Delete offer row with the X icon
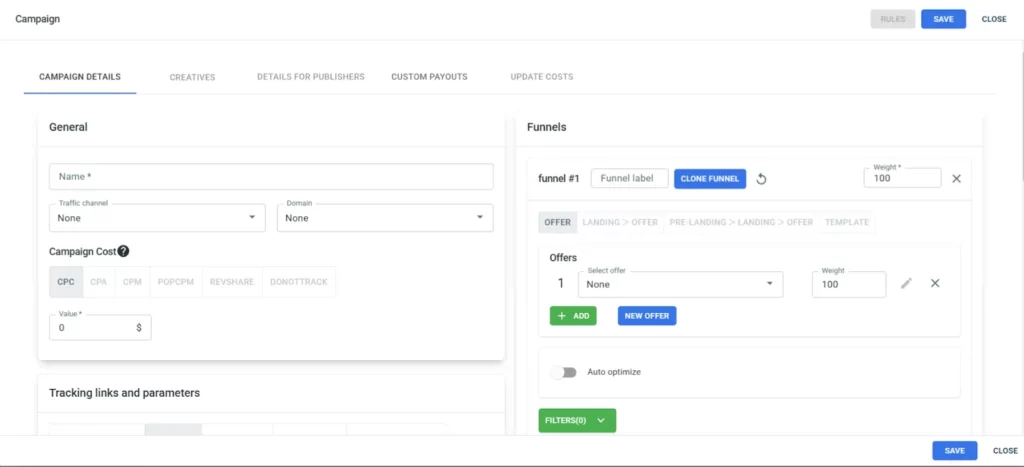This screenshot has height=467, width=1024. coord(935,284)
